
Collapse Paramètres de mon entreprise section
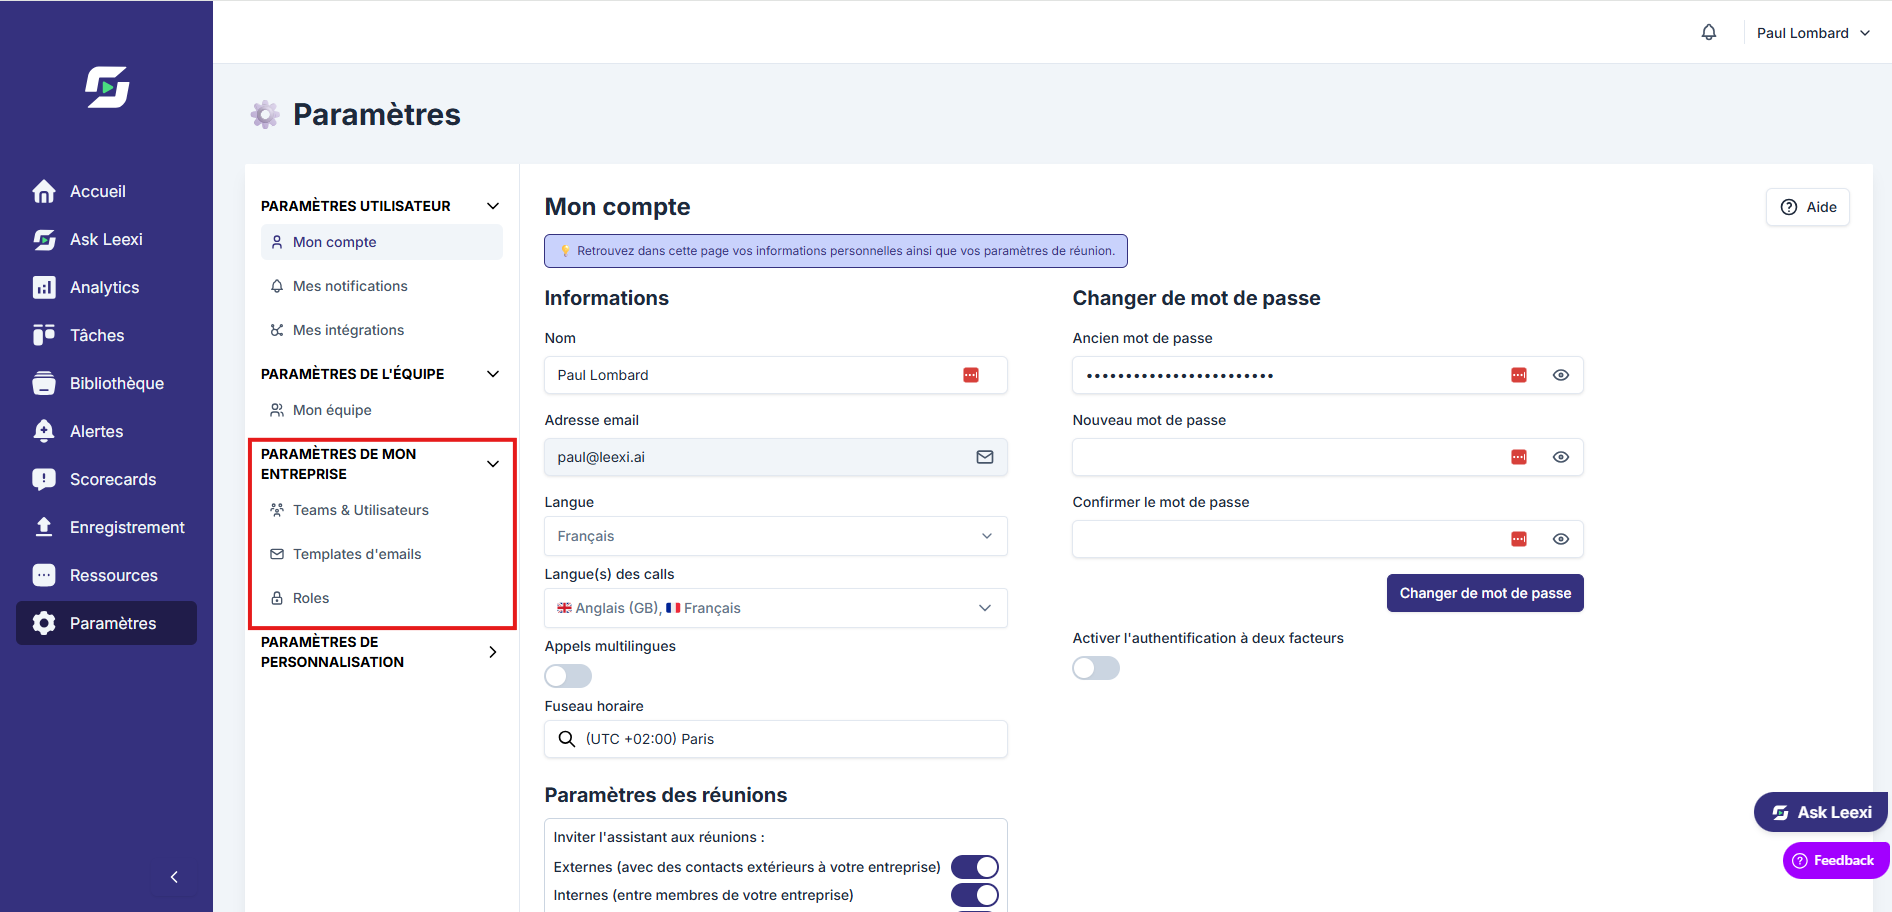[493, 464]
